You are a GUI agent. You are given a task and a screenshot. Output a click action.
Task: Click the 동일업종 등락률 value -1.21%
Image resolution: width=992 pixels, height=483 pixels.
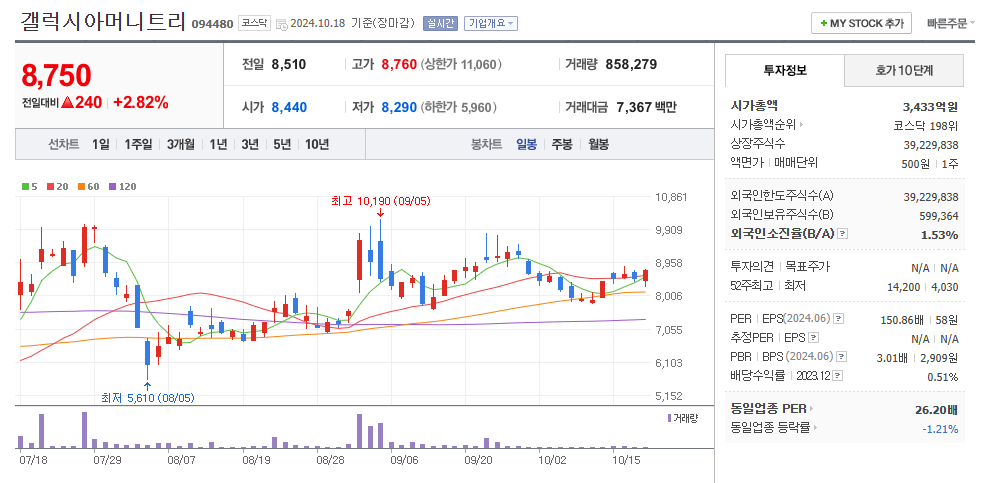click(x=940, y=429)
